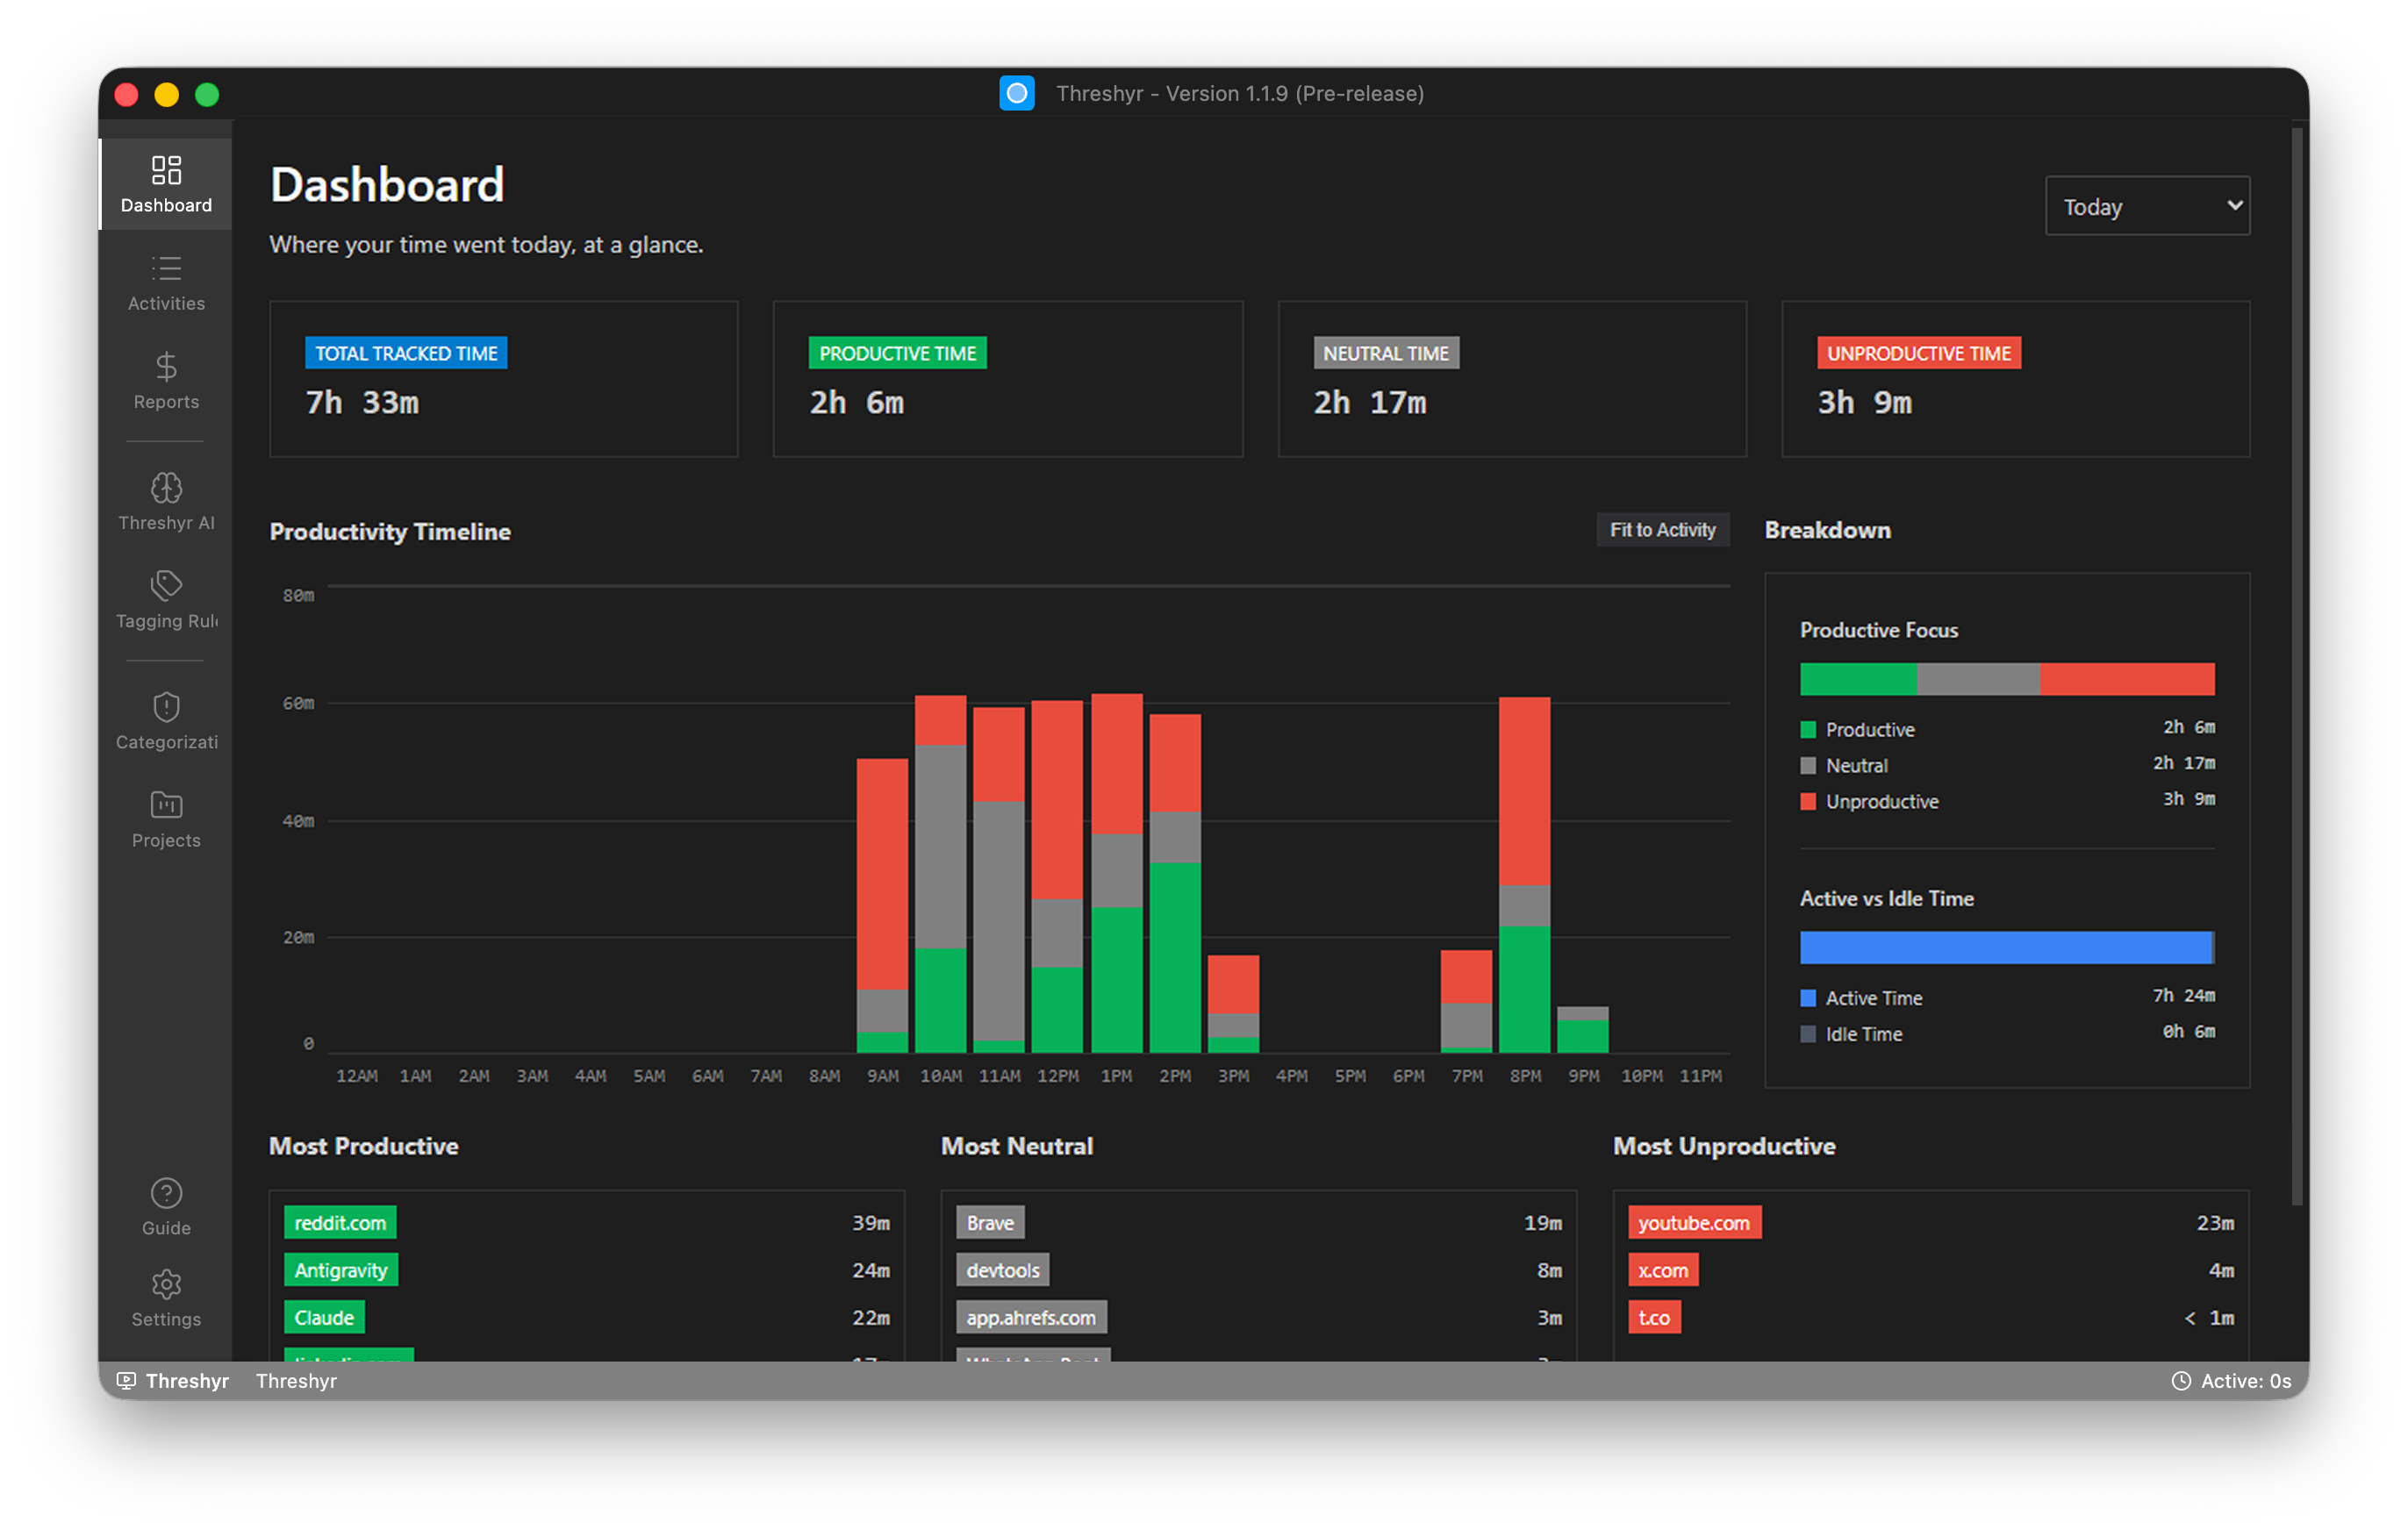Click the Fit to Activity button

[1662, 530]
